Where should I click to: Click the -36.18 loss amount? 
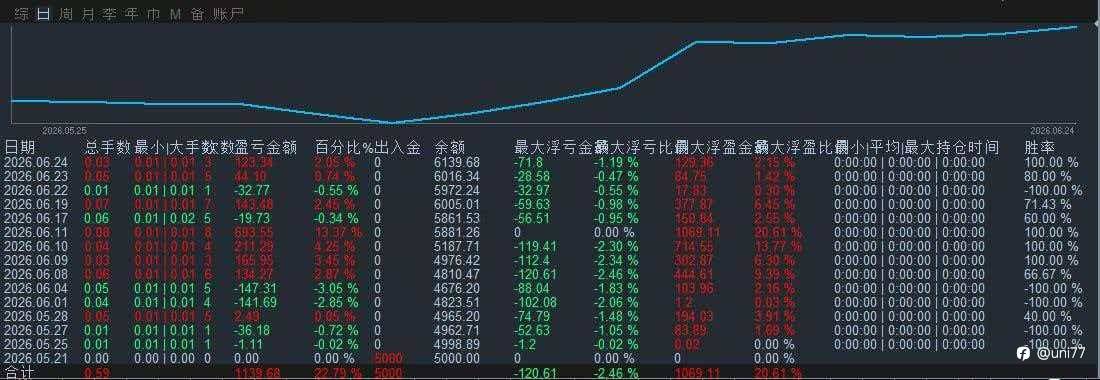pyautogui.click(x=253, y=330)
